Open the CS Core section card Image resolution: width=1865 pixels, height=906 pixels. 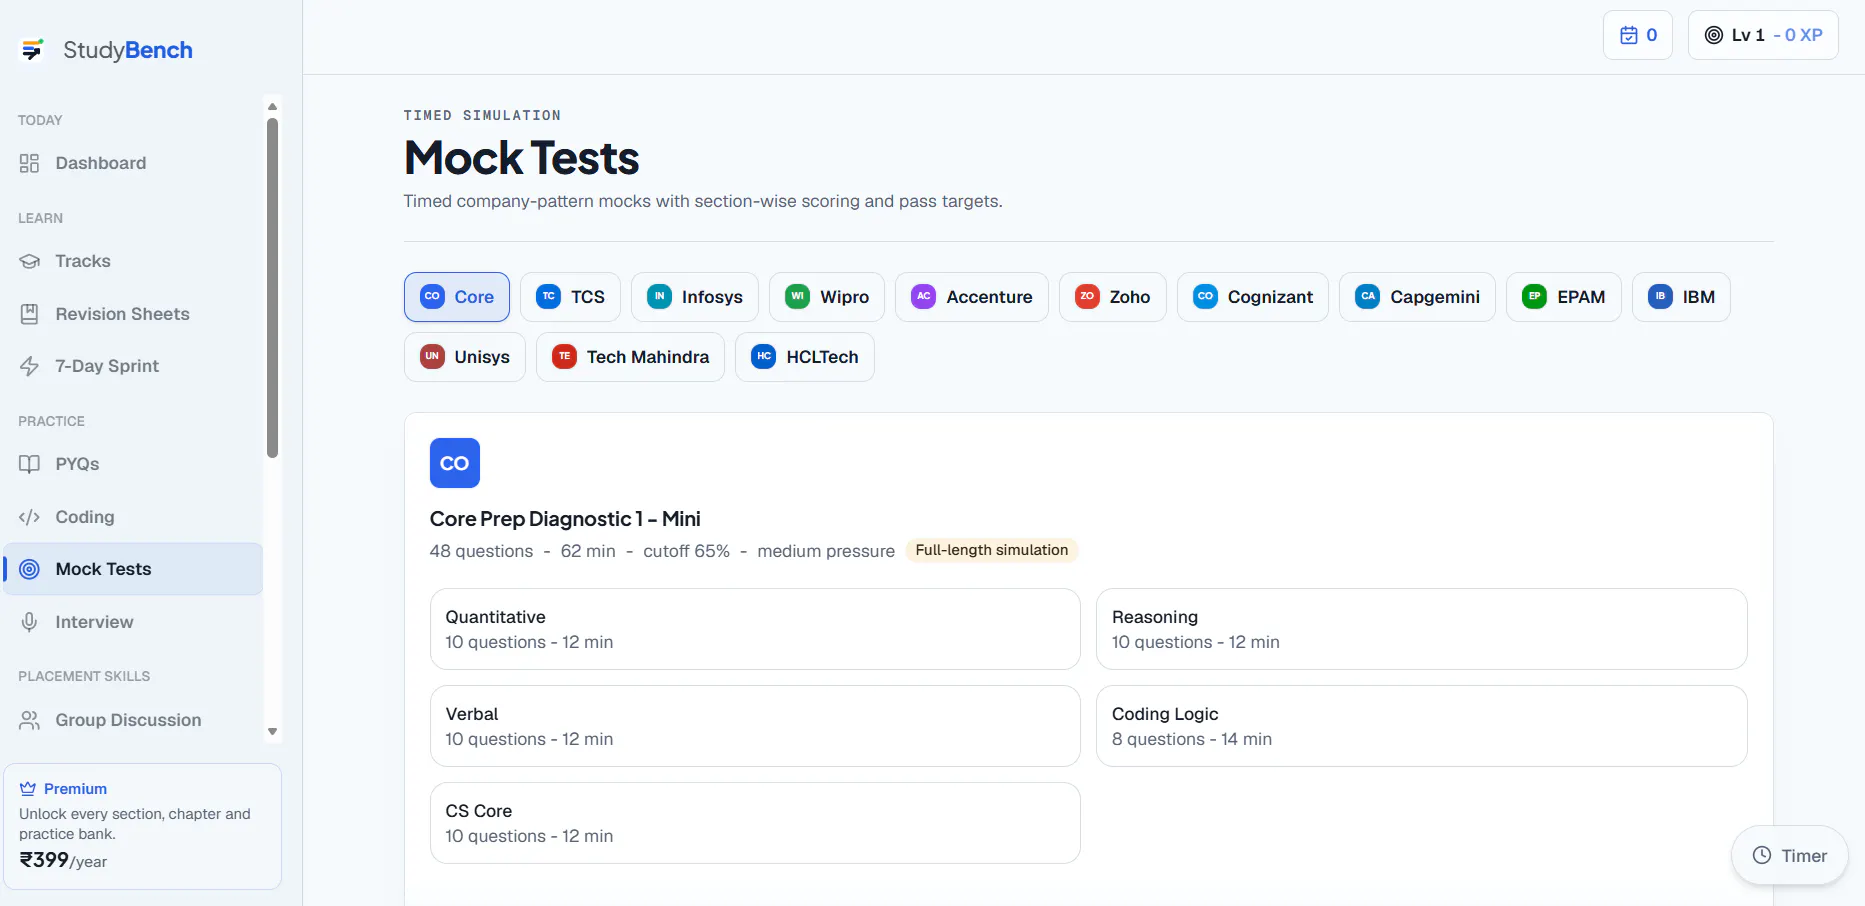755,823
